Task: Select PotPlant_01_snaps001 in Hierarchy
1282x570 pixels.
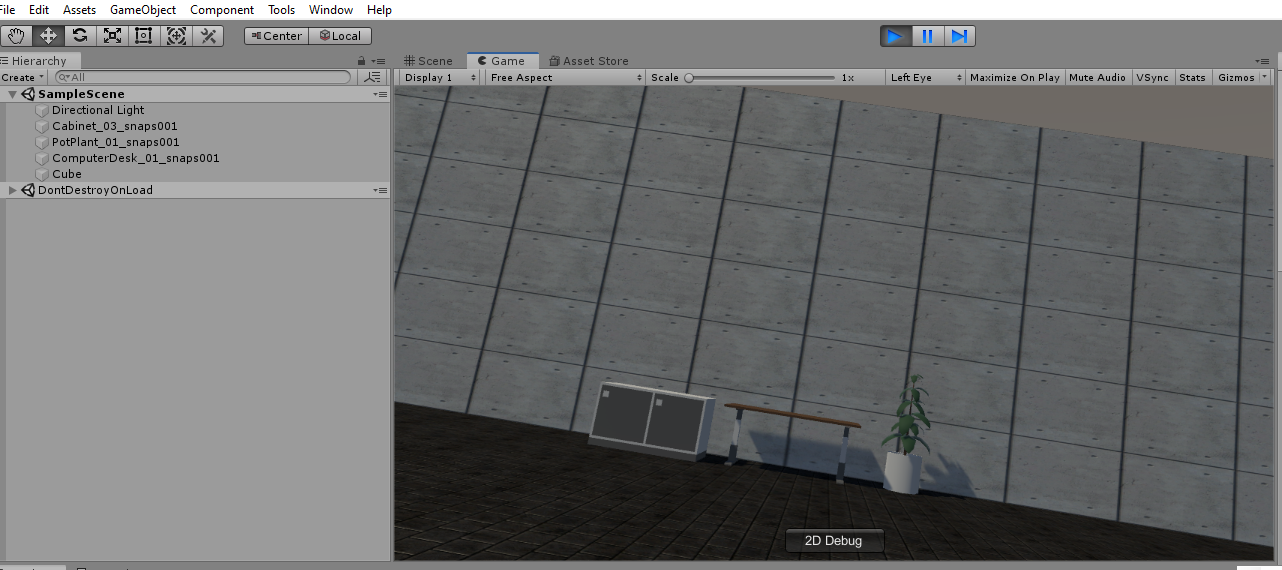Action: (116, 142)
